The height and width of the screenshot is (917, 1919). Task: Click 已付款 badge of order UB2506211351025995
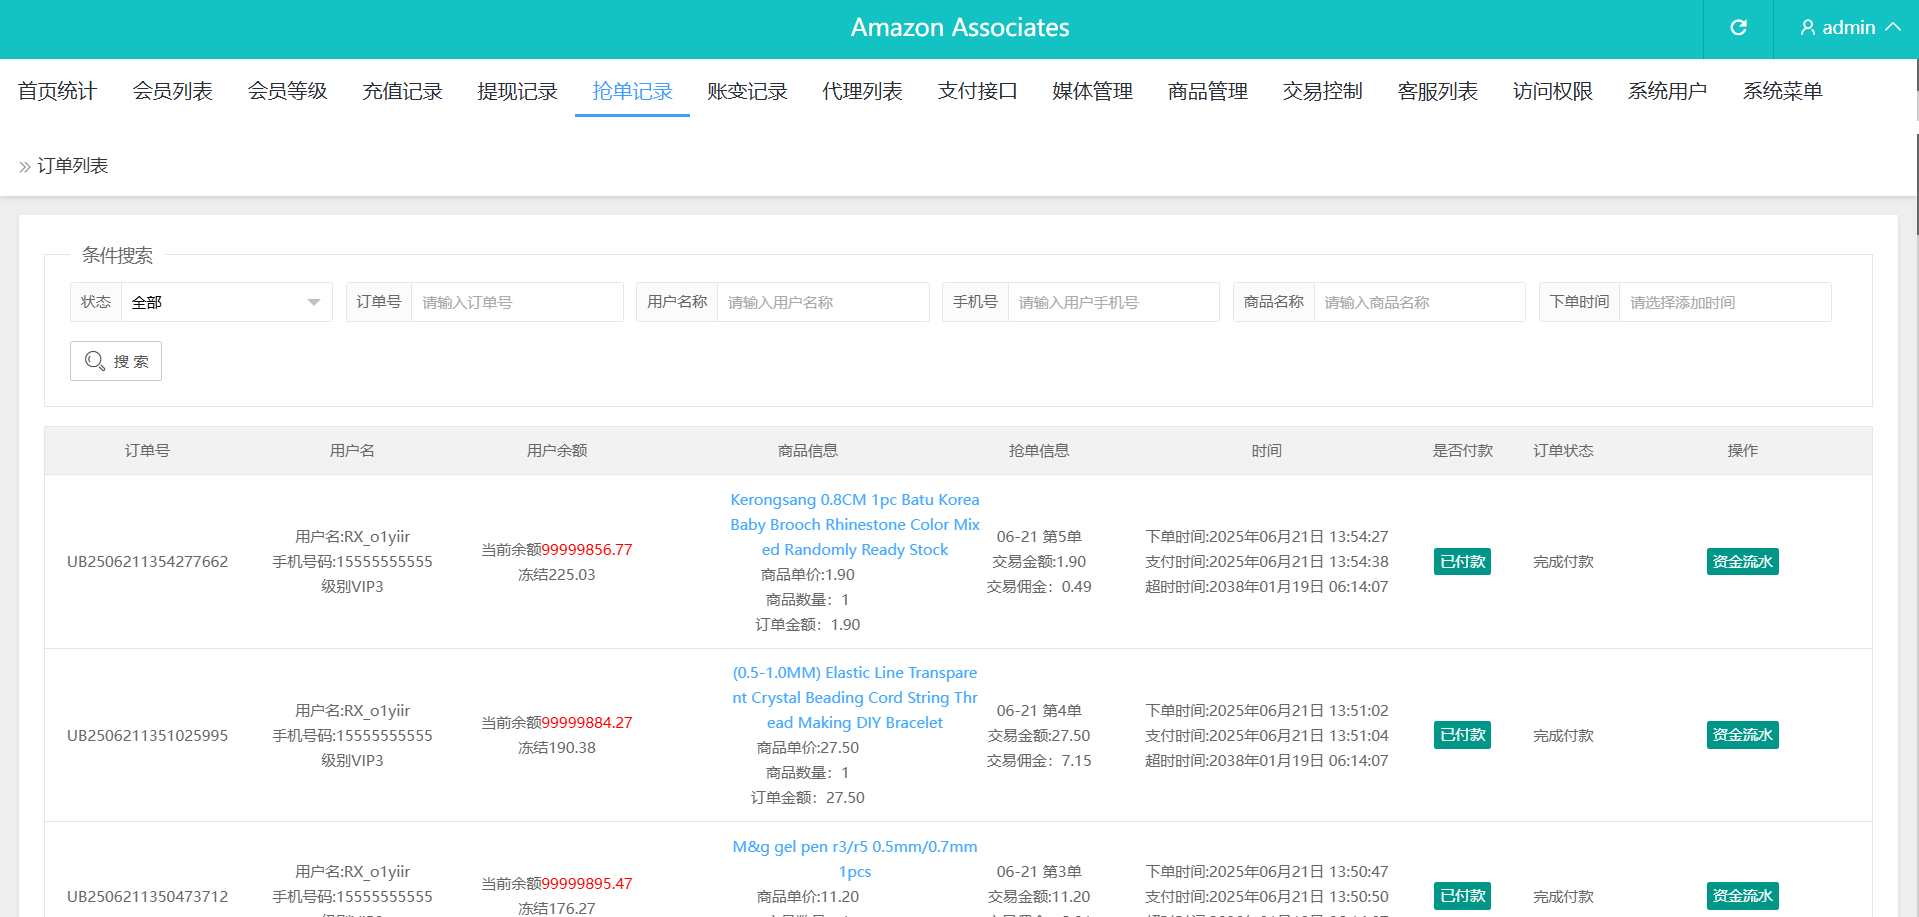tap(1462, 735)
